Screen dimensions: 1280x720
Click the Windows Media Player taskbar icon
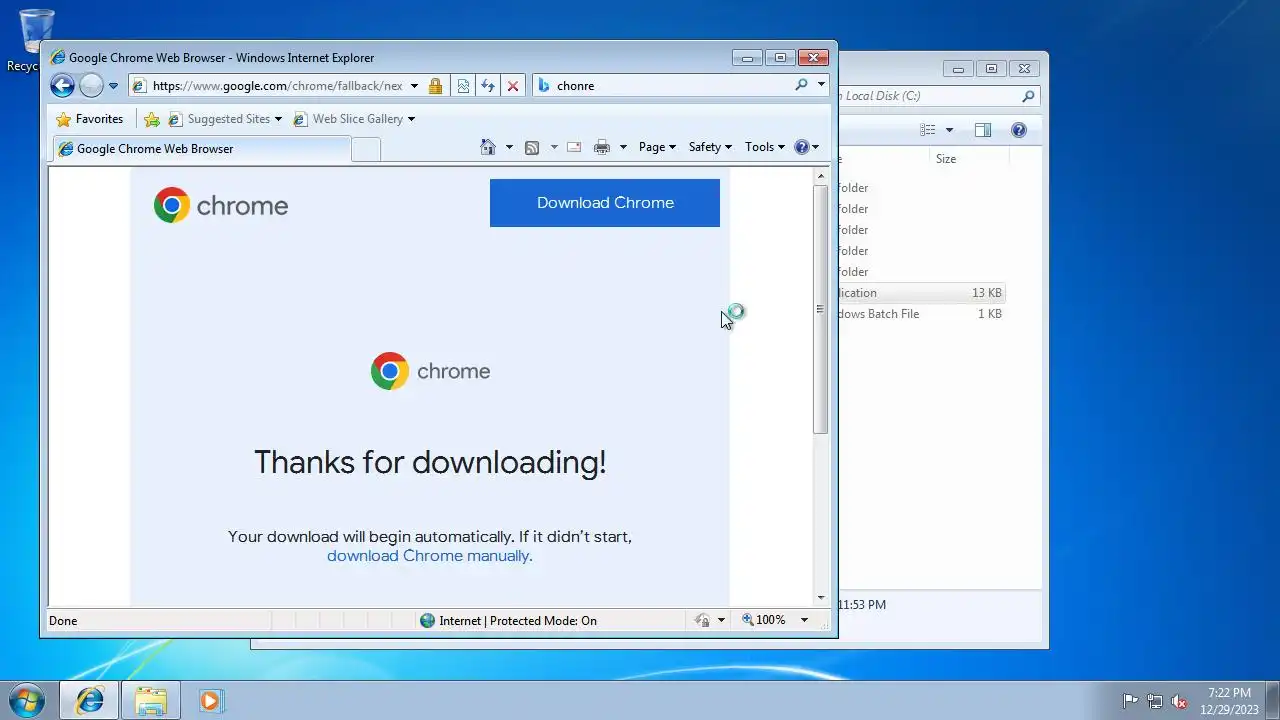210,701
